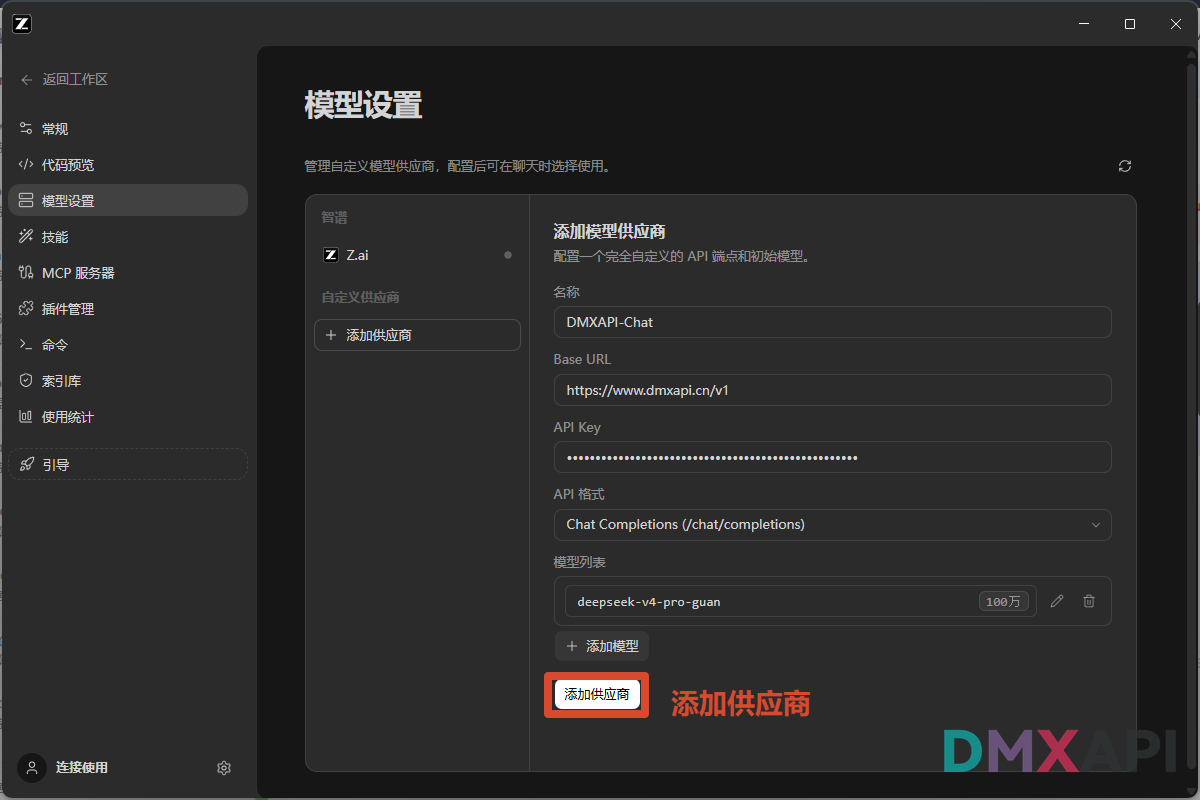Click the 智谱 section label
The height and width of the screenshot is (800, 1200).
(334, 218)
